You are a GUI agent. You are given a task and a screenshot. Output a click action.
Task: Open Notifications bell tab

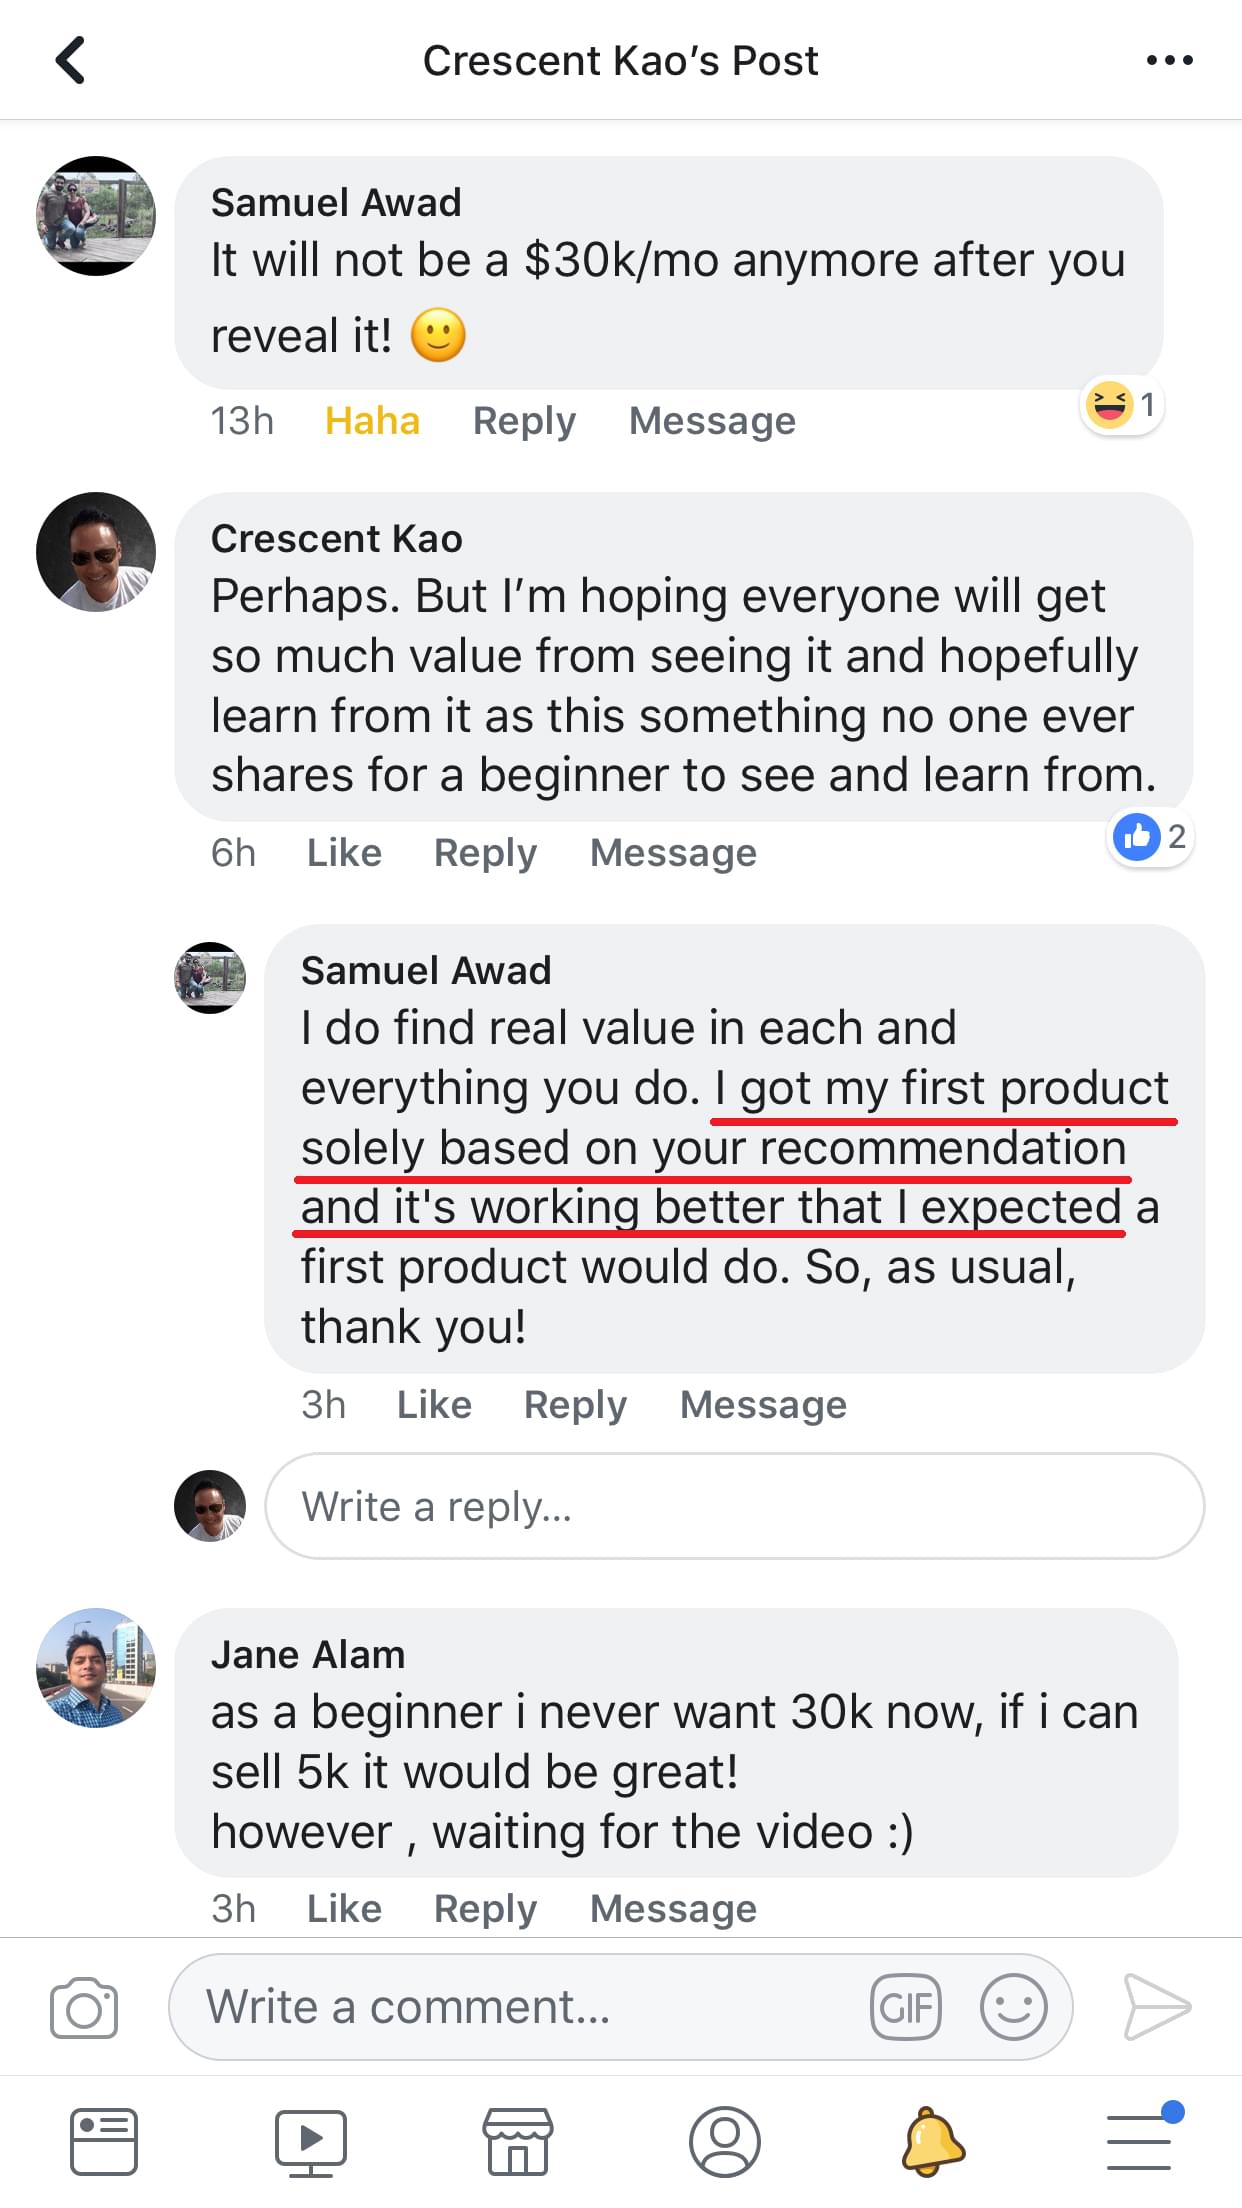tap(932, 2141)
